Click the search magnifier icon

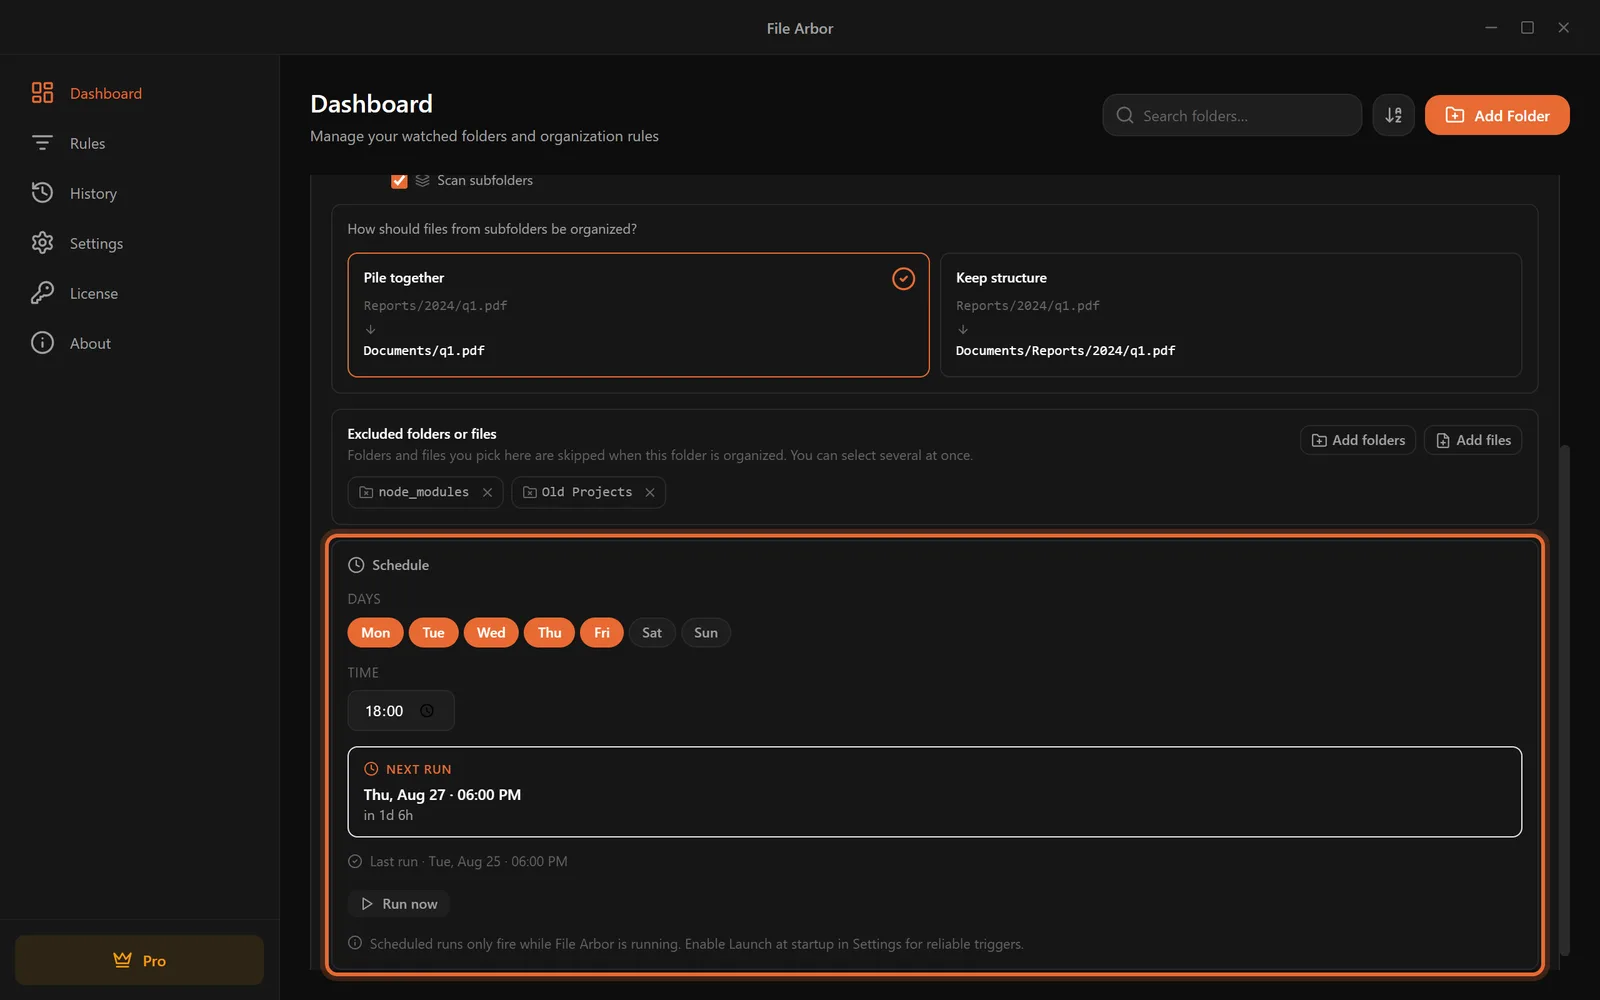(x=1125, y=115)
